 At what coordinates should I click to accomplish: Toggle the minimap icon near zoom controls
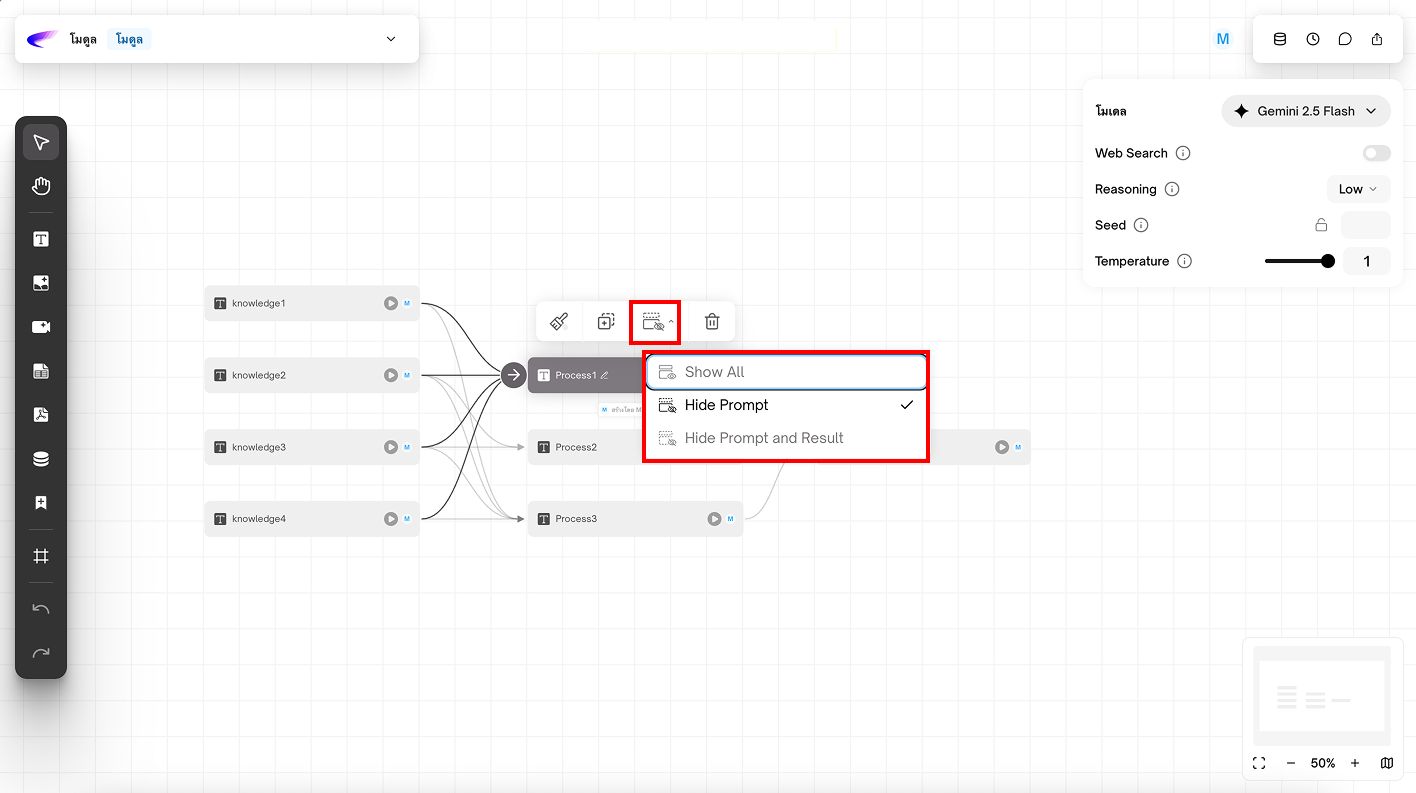click(x=1387, y=763)
